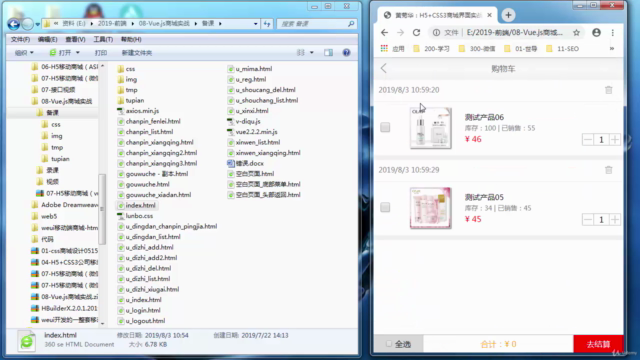The image size is (640, 360).
Task: Delete the 10:59:20 cart item via trash icon
Action: pos(609,90)
